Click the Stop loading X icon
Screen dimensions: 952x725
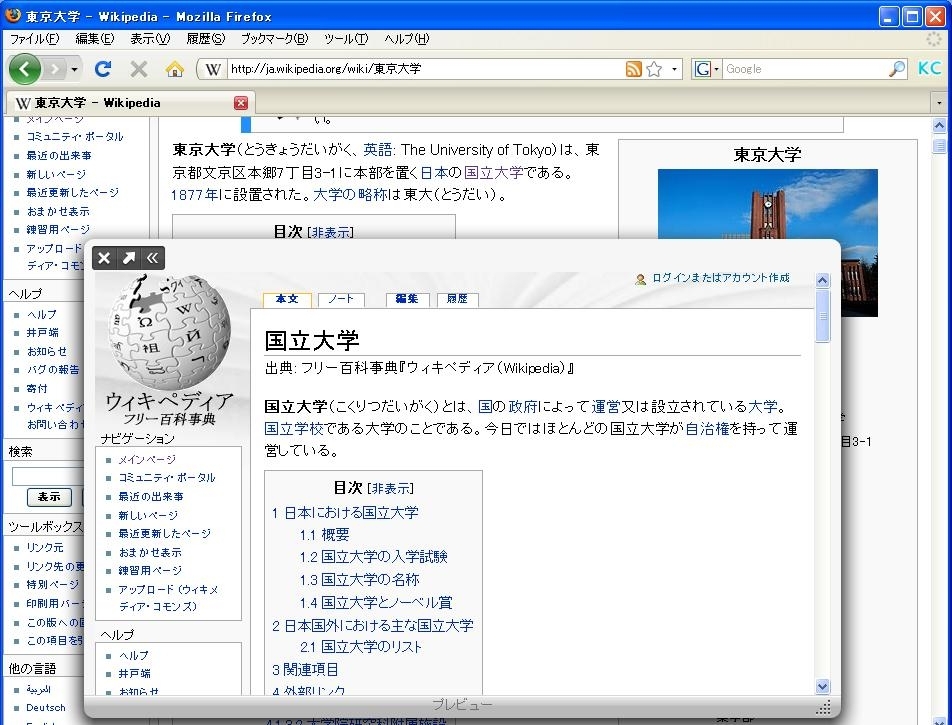click(x=139, y=69)
